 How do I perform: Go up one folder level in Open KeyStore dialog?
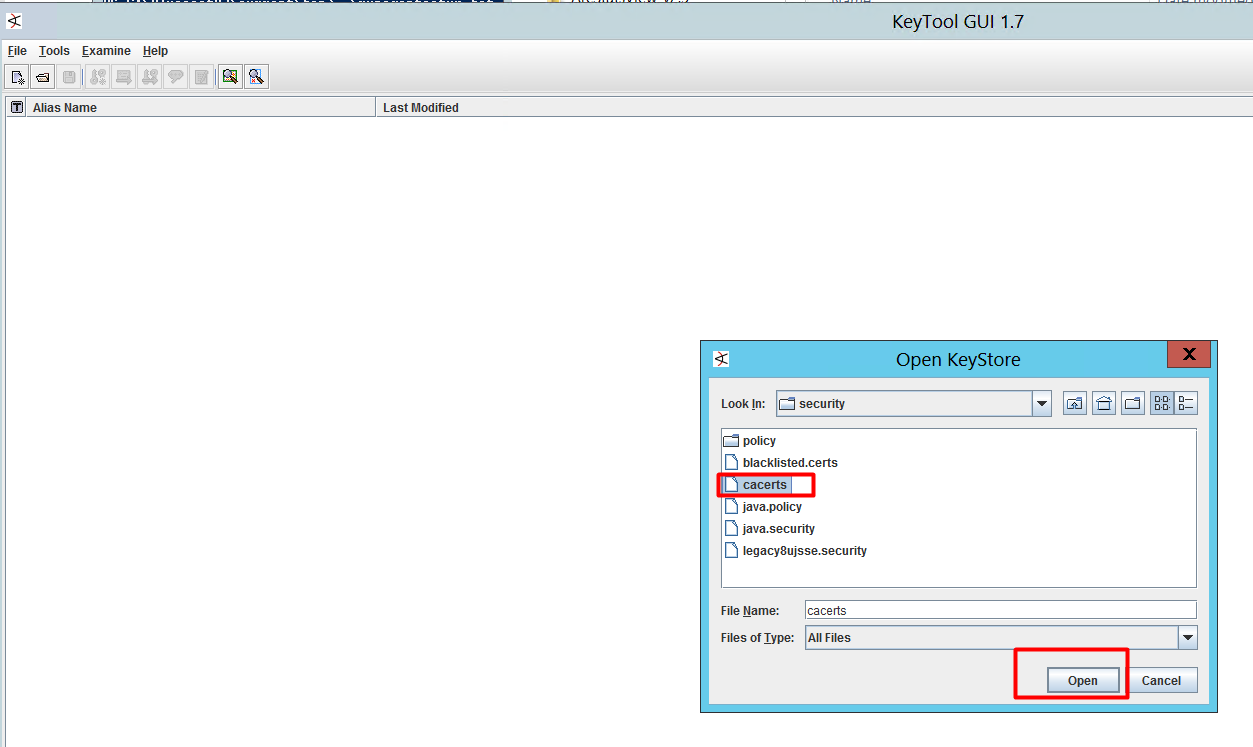[x=1074, y=402]
